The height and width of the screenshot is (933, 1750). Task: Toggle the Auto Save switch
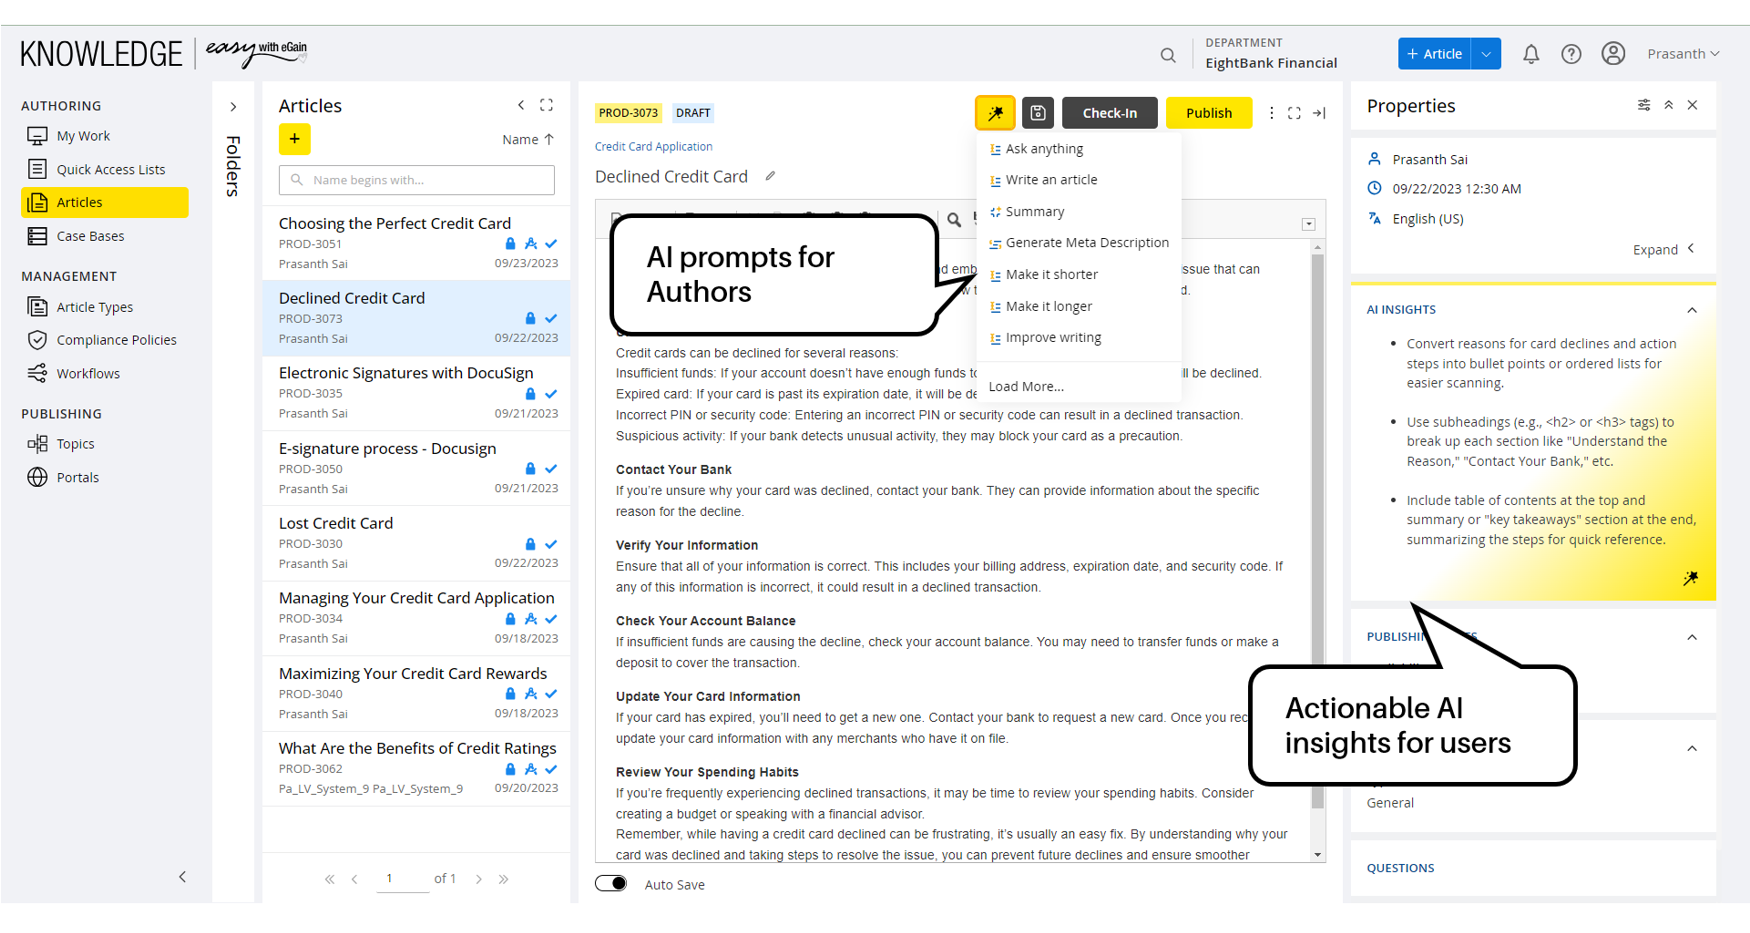[611, 884]
